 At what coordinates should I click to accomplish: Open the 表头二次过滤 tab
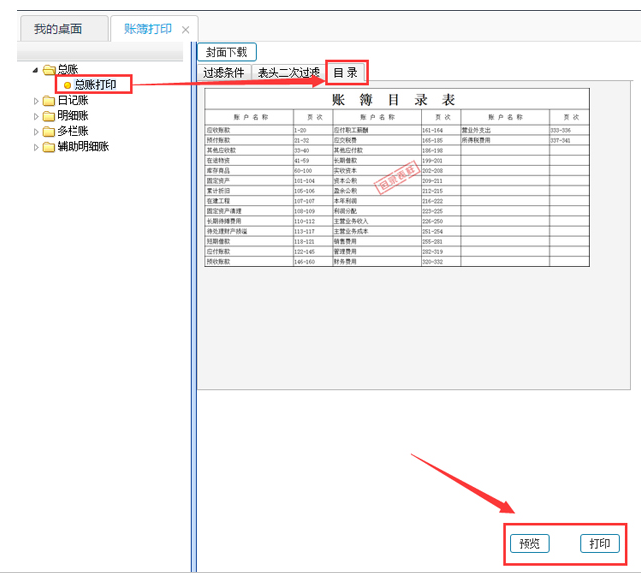tap(288, 73)
